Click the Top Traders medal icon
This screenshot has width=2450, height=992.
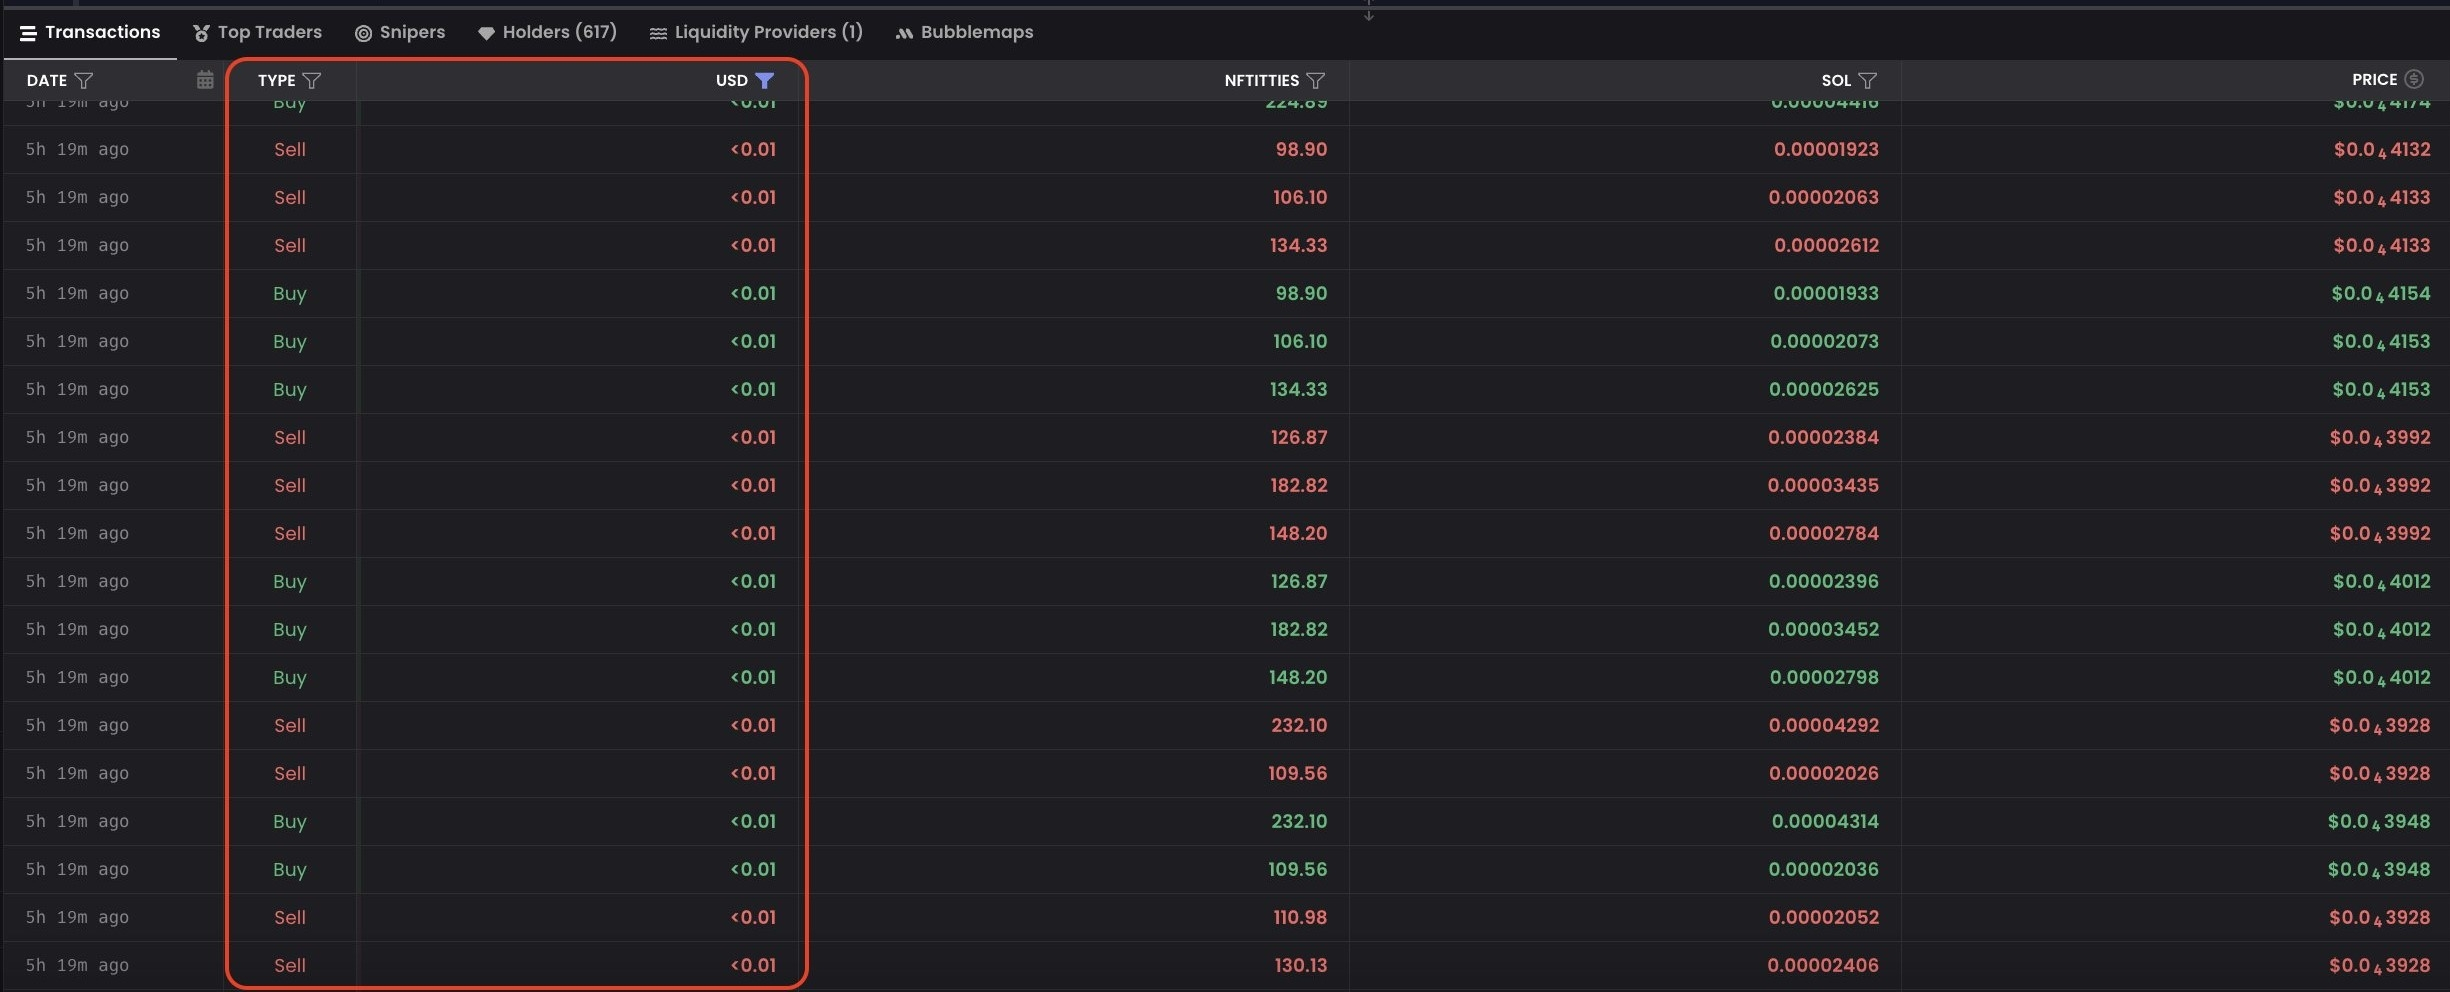[x=201, y=33]
